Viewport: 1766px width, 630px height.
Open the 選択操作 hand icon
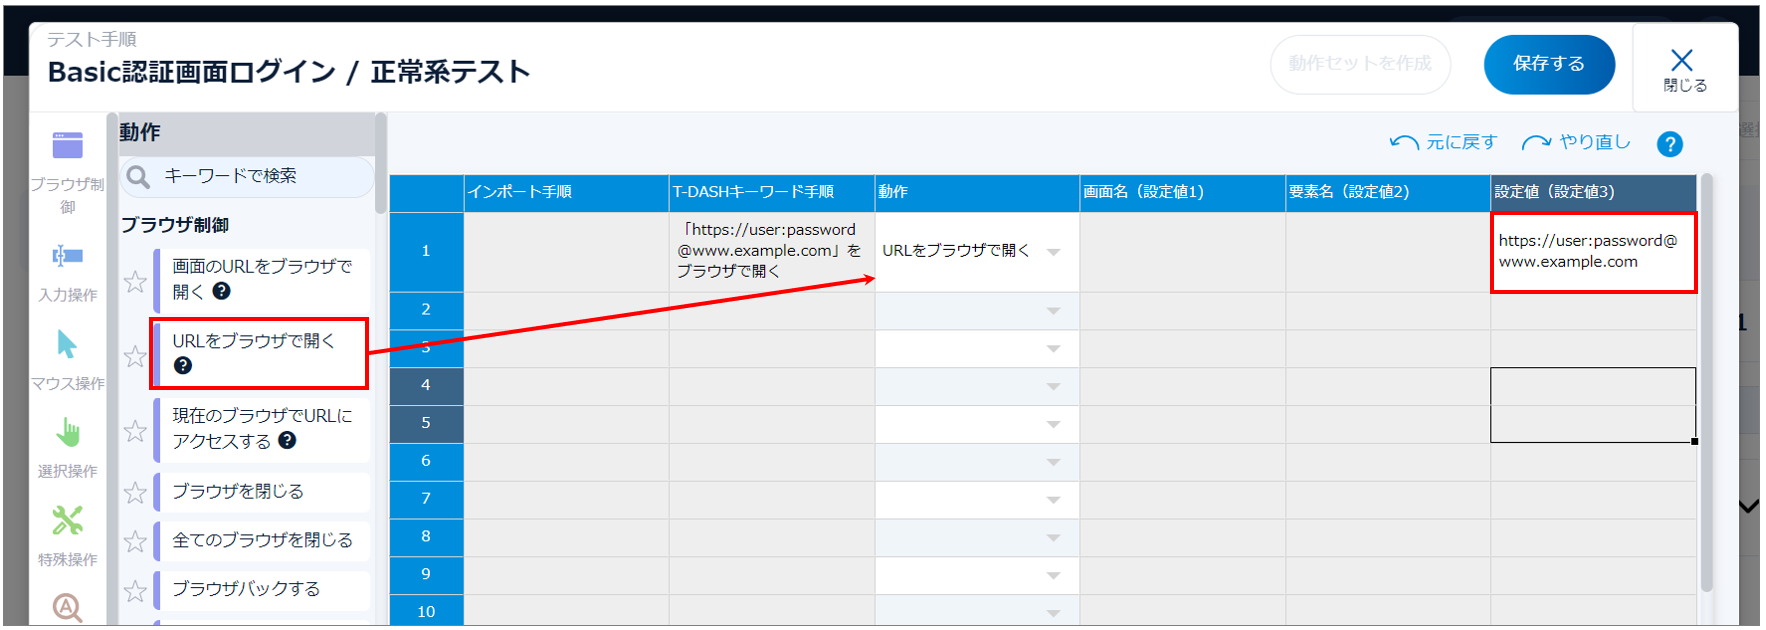tap(67, 433)
